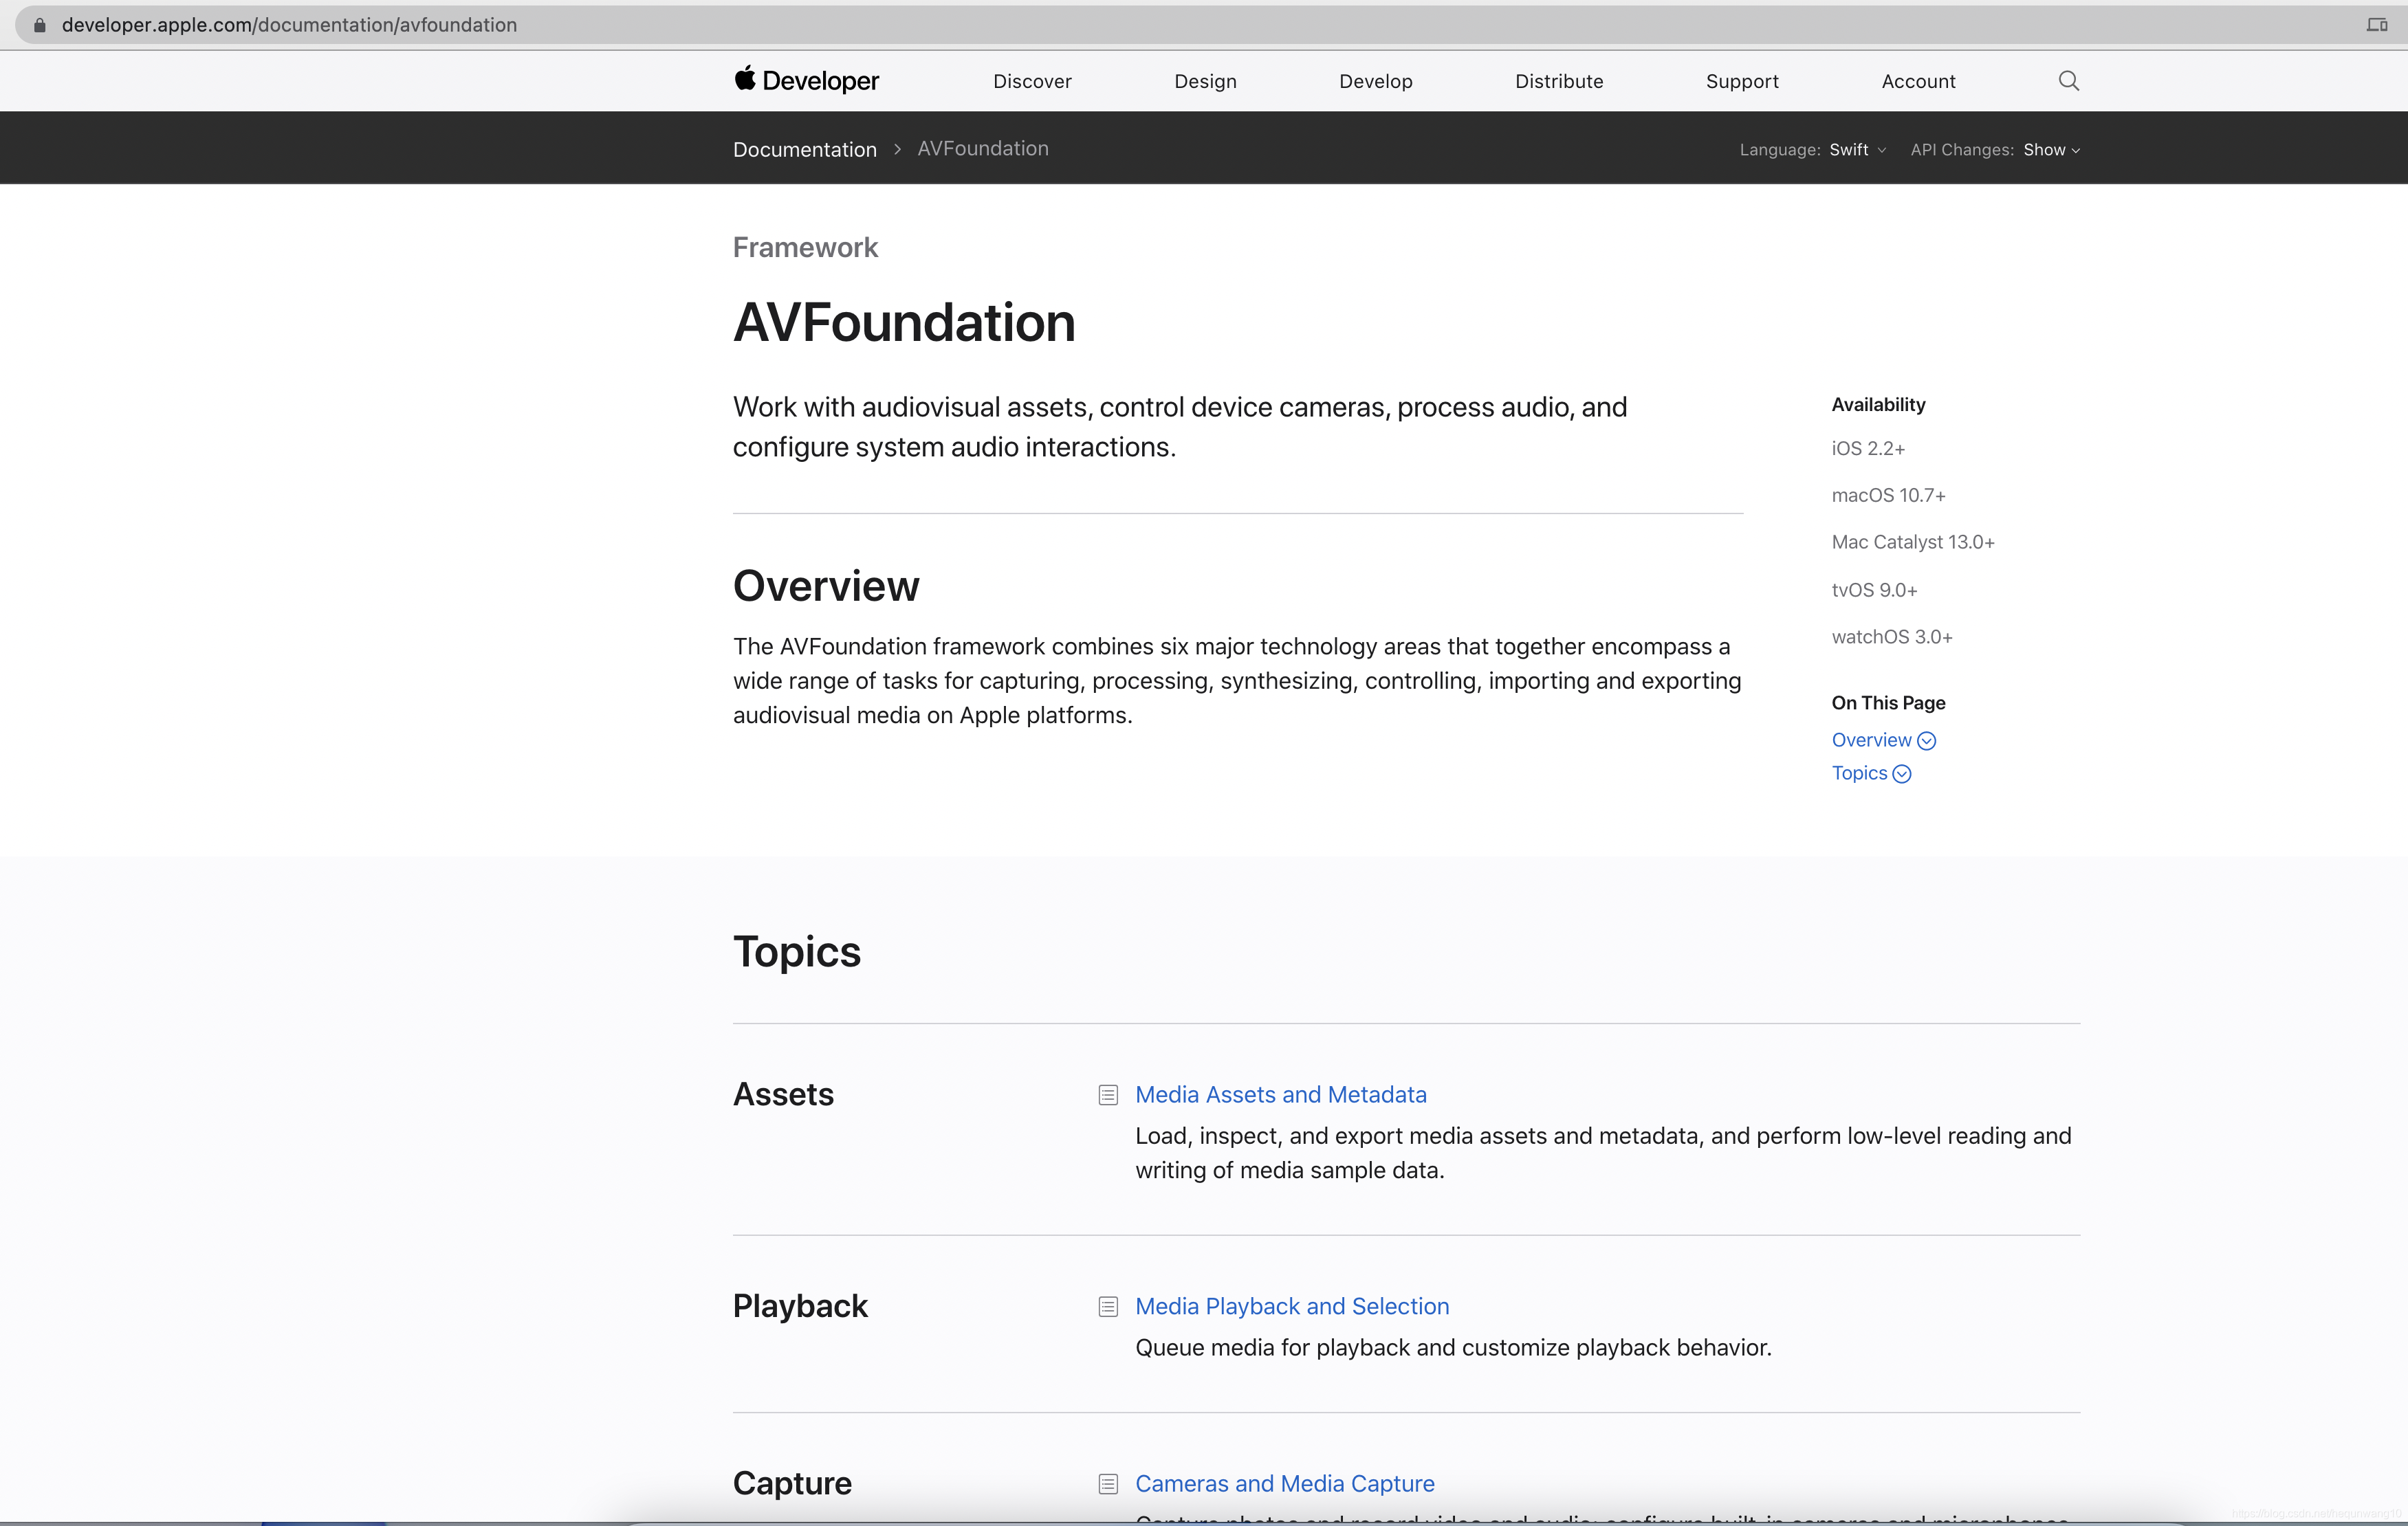Image resolution: width=2408 pixels, height=1526 pixels.
Task: Click the article icon beside Cameras and Media Capture
Action: coord(1108,1484)
